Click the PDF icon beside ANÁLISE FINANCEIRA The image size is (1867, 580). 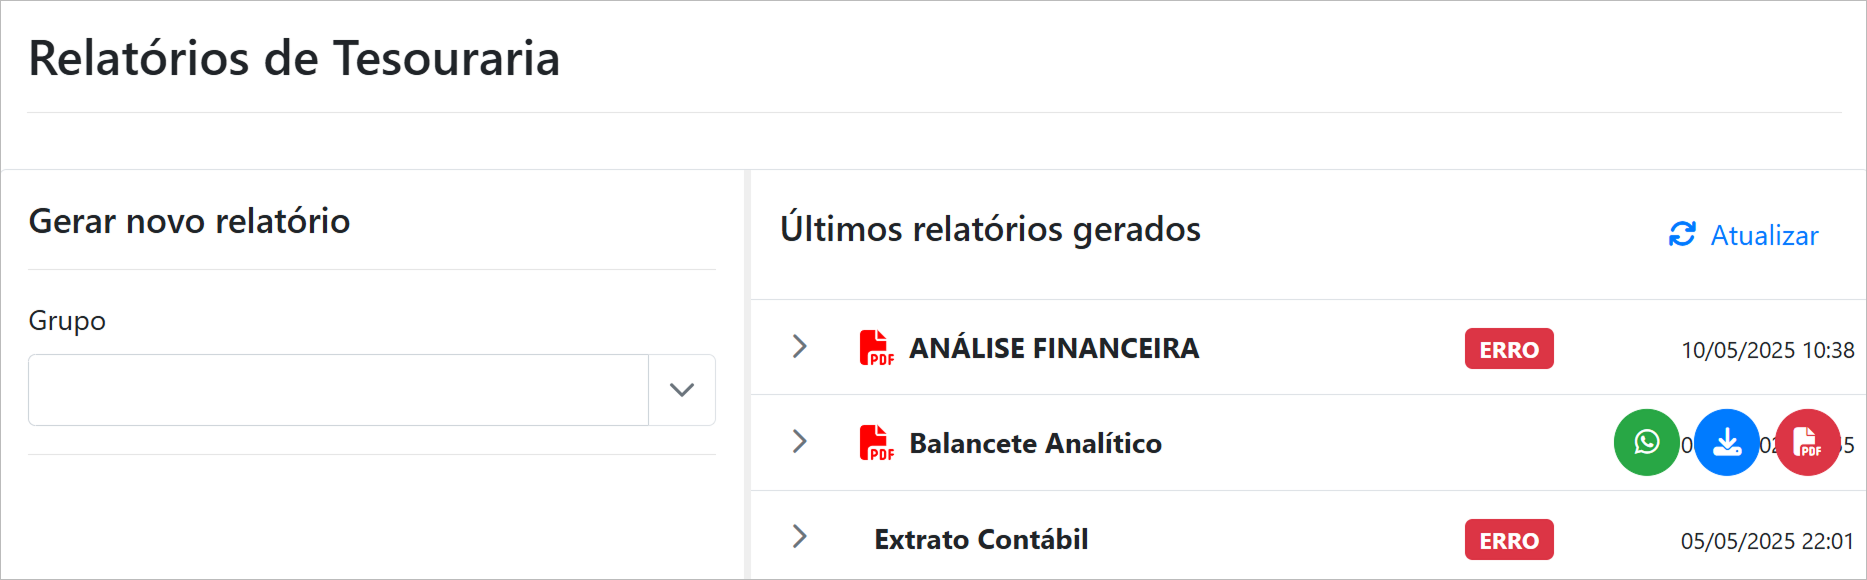[x=876, y=348]
